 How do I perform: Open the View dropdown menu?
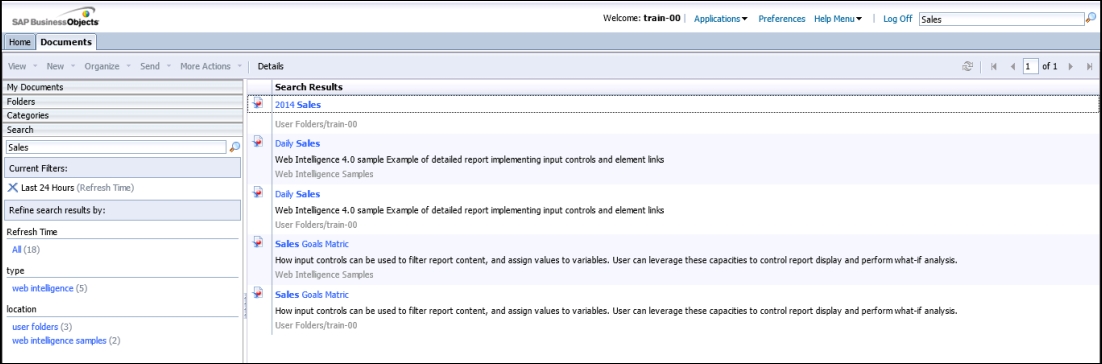(22, 66)
